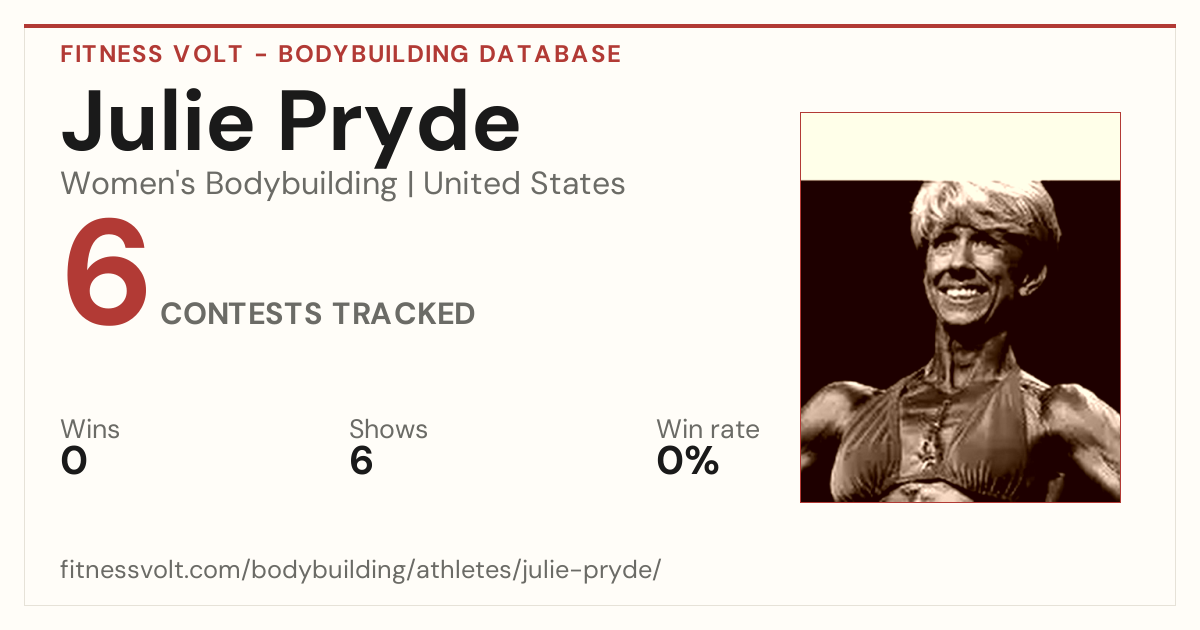Screen dimensions: 1200x630
Task: Select the "Women's Bodybuilding" category text
Action: tap(229, 184)
